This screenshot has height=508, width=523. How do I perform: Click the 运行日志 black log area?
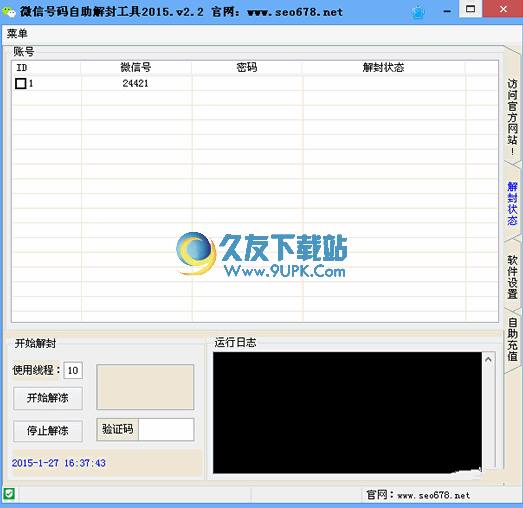click(347, 413)
